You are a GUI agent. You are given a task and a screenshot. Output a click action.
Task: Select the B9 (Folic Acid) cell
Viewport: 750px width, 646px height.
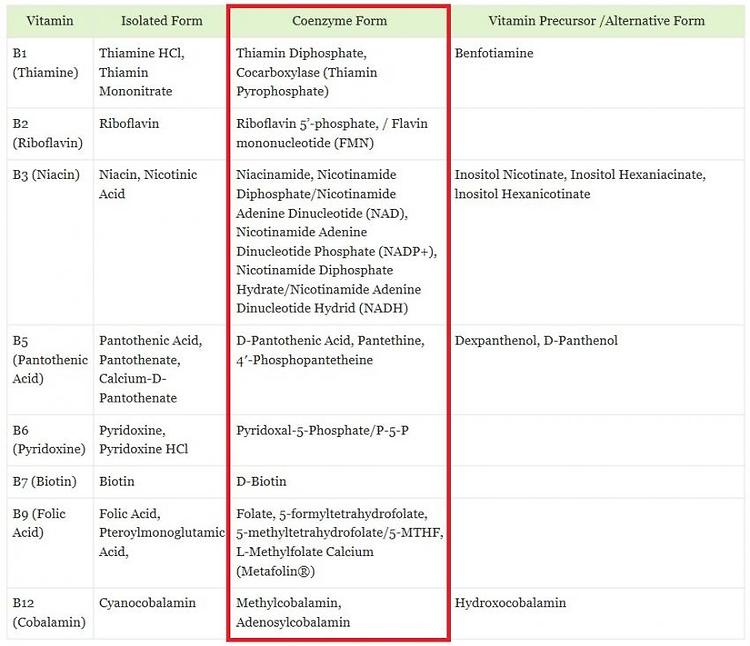pyautogui.click(x=50, y=543)
